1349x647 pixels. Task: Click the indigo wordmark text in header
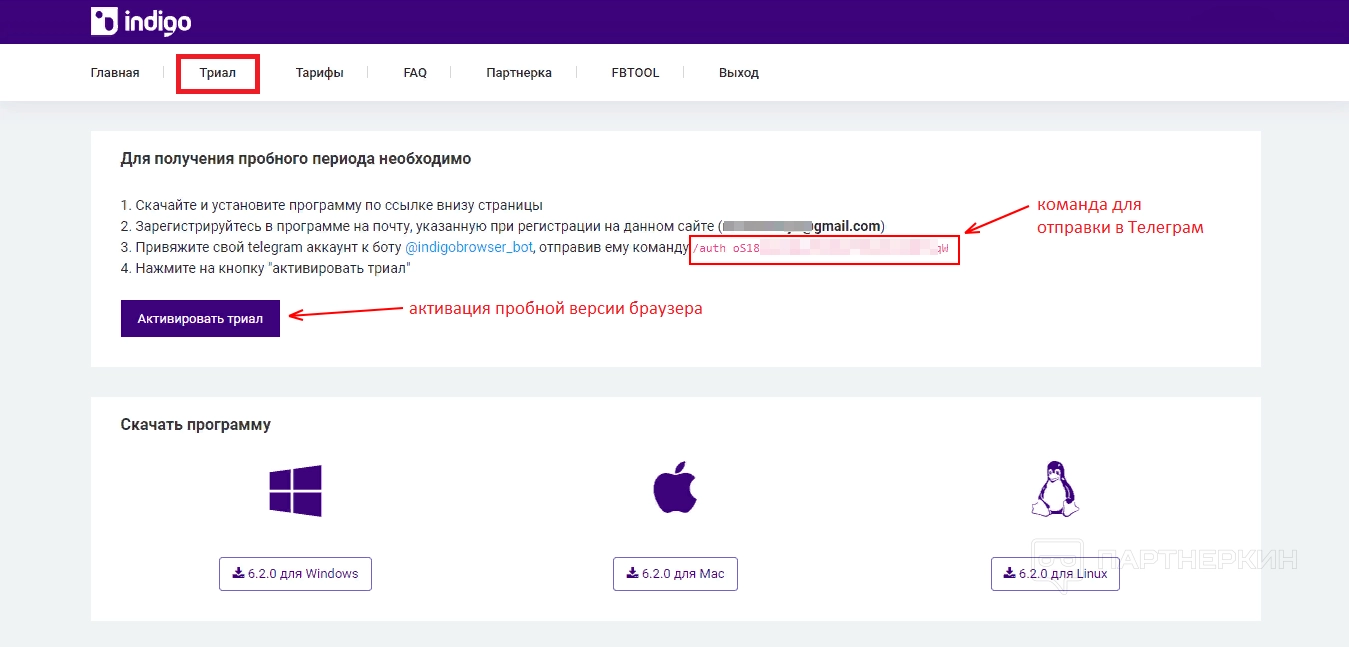[158, 21]
